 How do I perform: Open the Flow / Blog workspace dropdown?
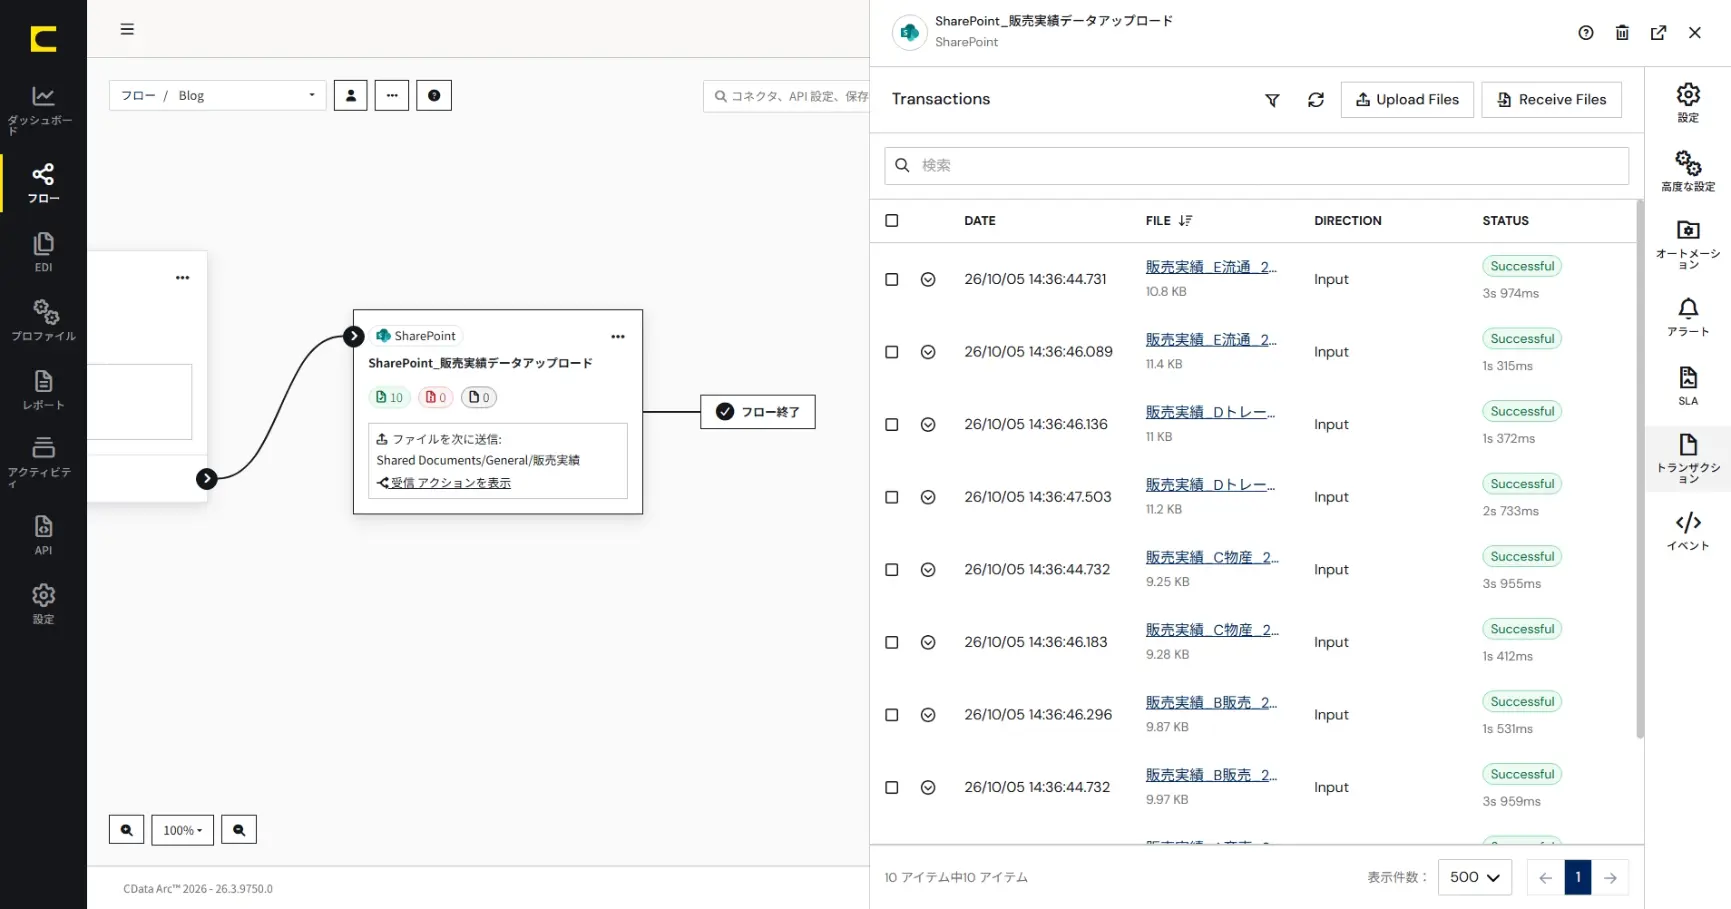coord(218,96)
